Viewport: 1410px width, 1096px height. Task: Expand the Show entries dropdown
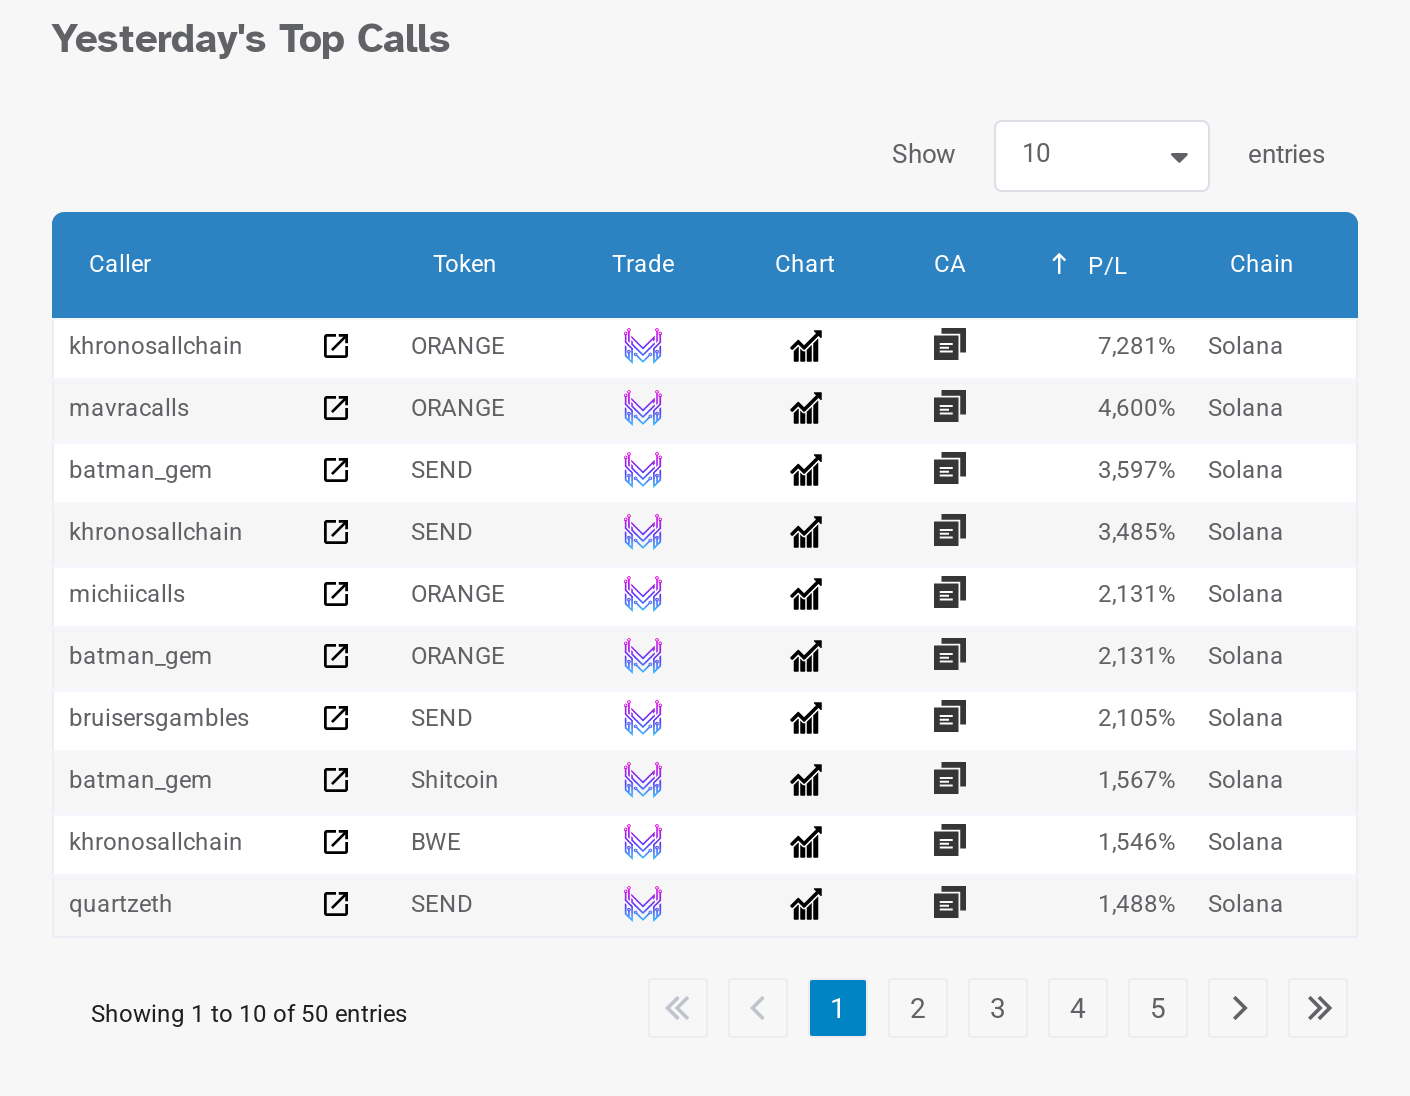click(1101, 156)
